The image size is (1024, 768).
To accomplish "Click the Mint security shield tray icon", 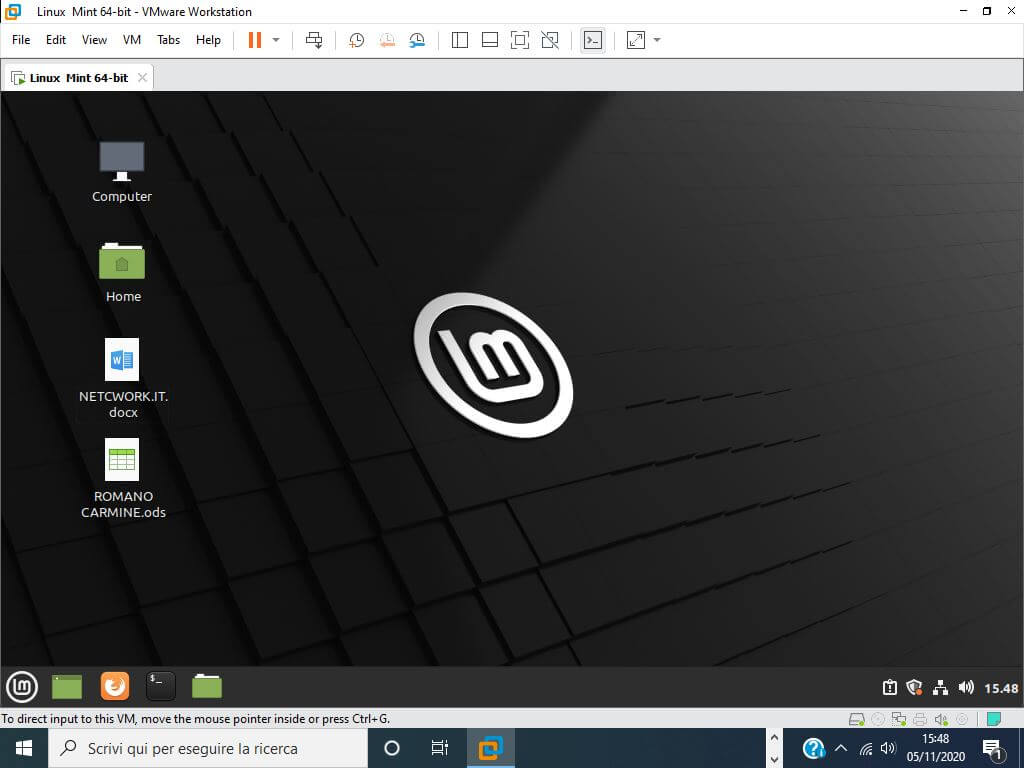I will coord(914,688).
